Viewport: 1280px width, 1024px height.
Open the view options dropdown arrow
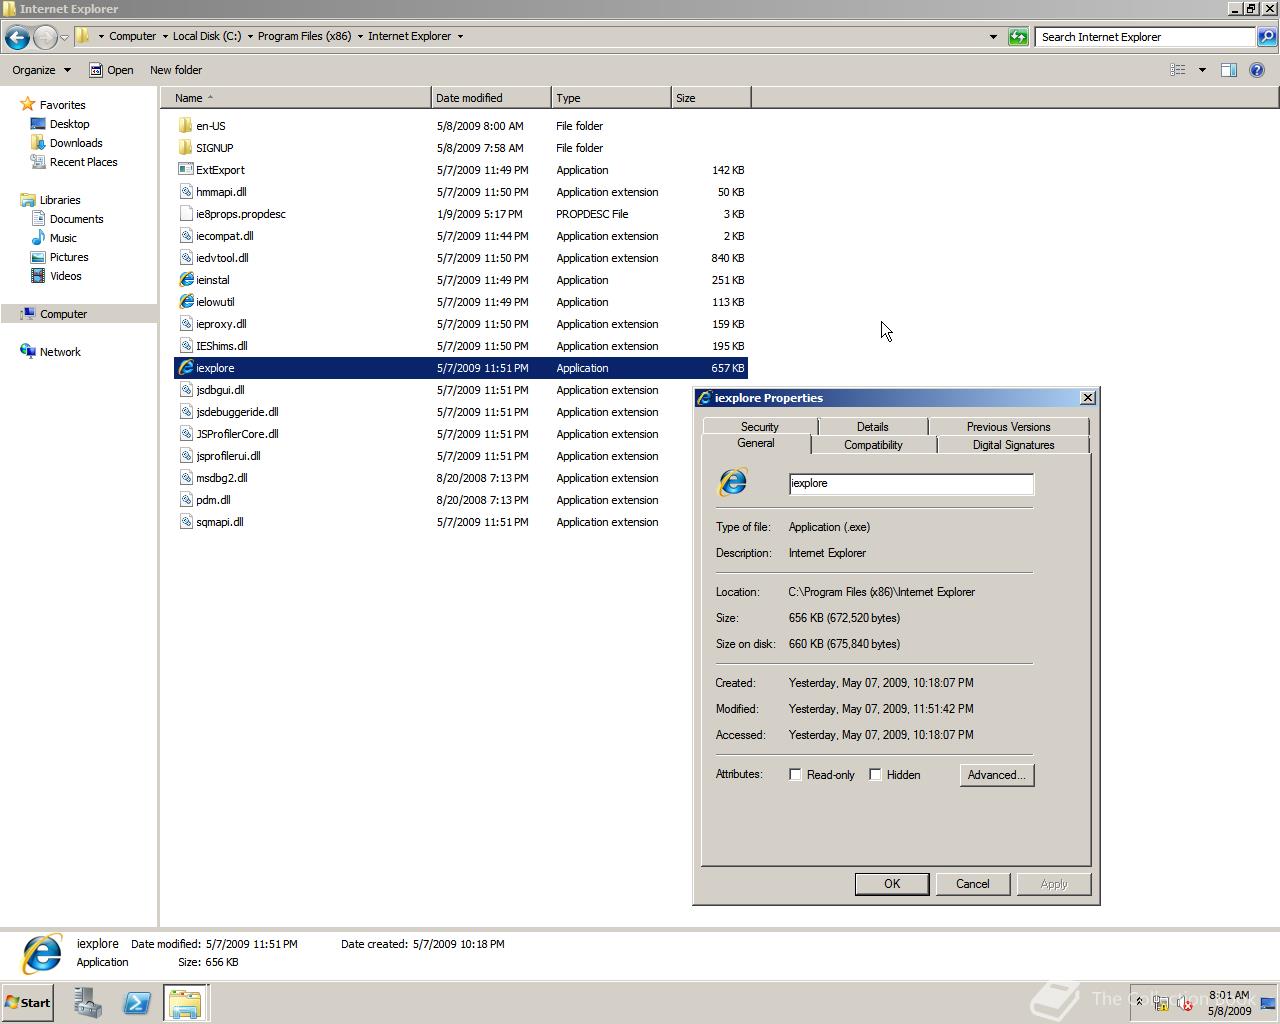click(1202, 70)
